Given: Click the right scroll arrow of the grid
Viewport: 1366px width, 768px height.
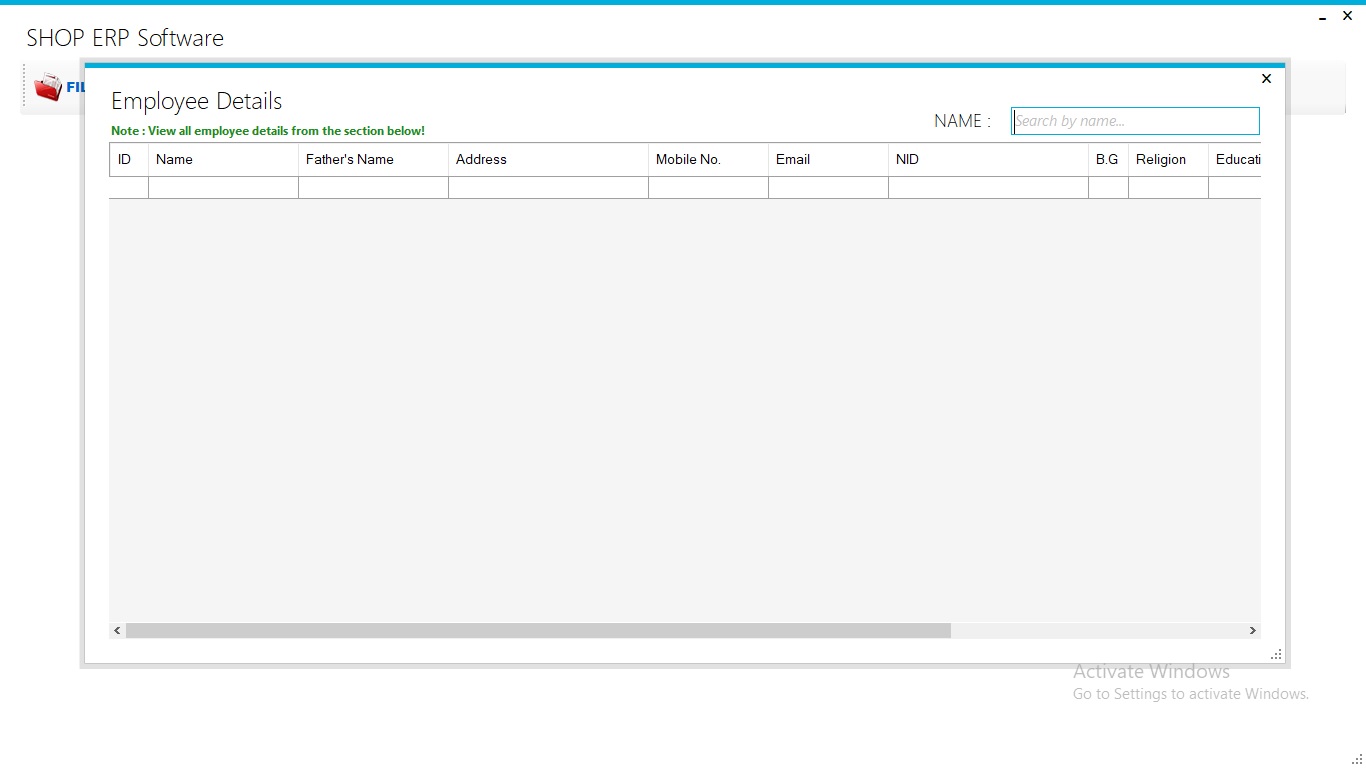Looking at the screenshot, I should [1253, 630].
